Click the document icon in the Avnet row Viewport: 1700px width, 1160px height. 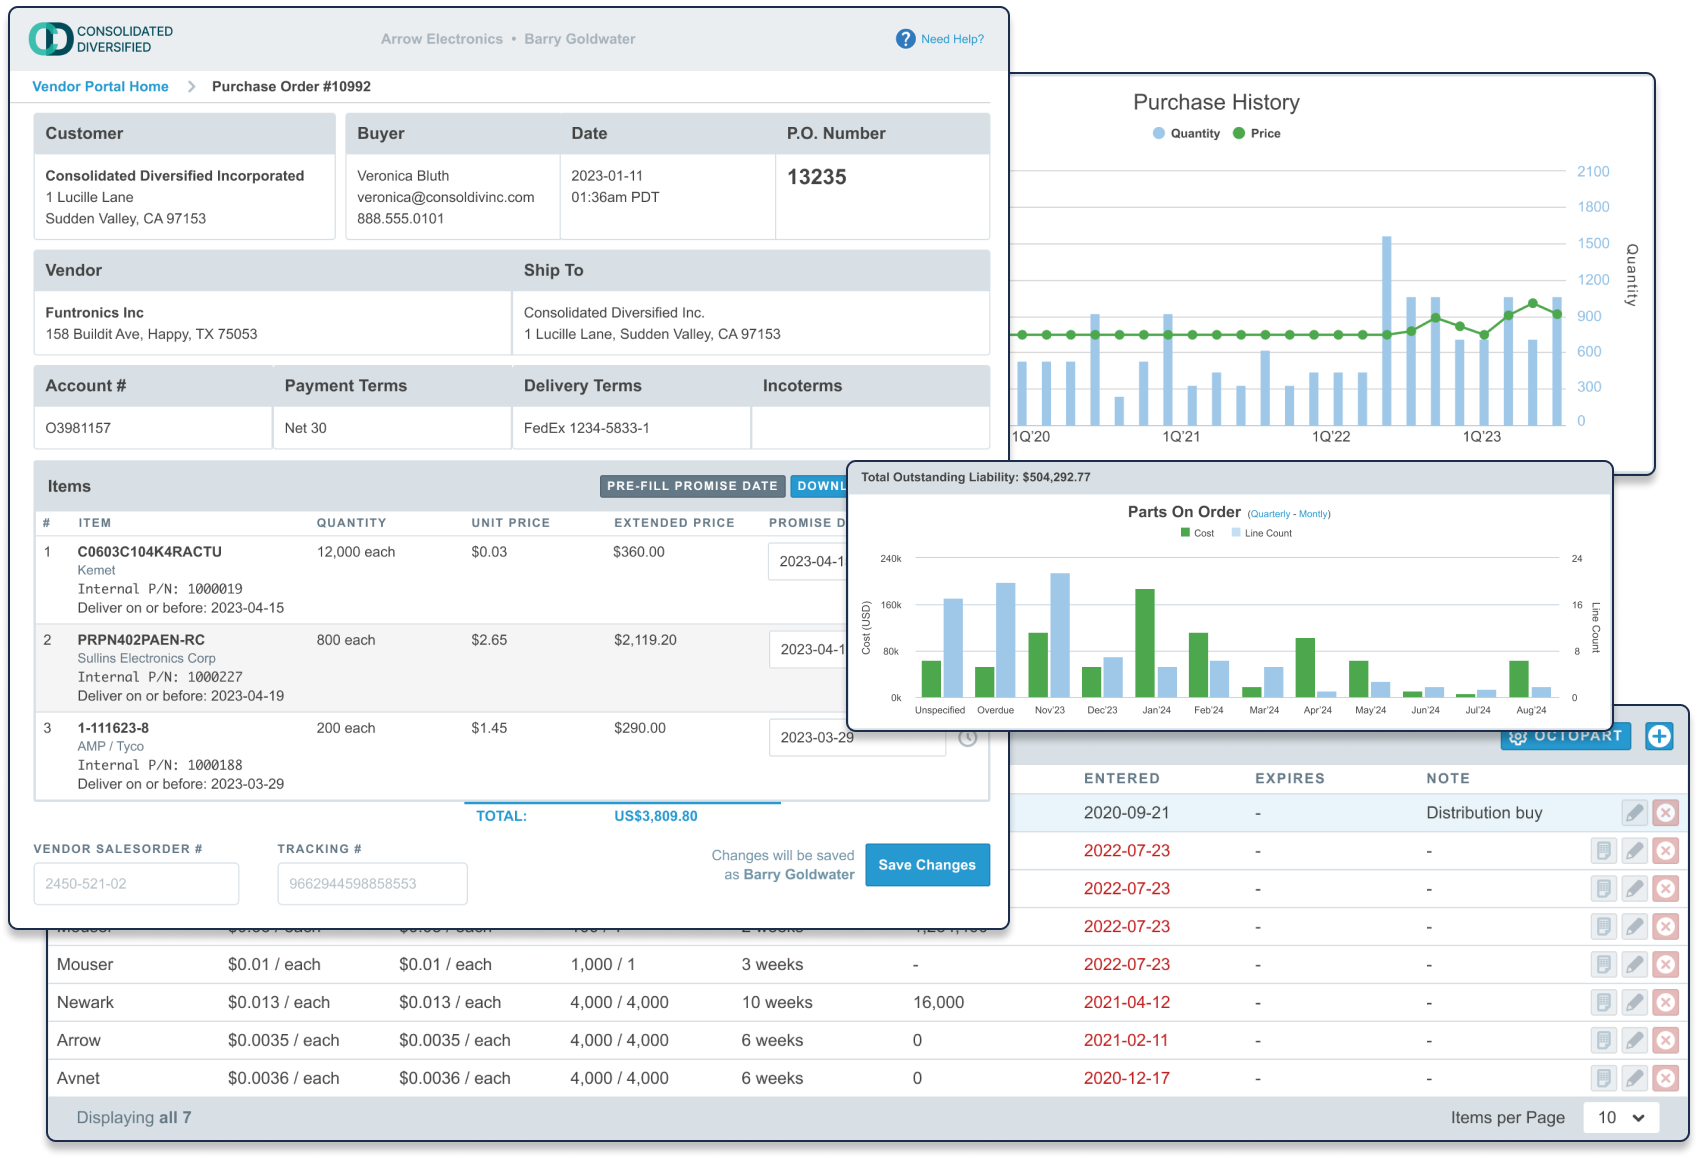point(1604,1079)
